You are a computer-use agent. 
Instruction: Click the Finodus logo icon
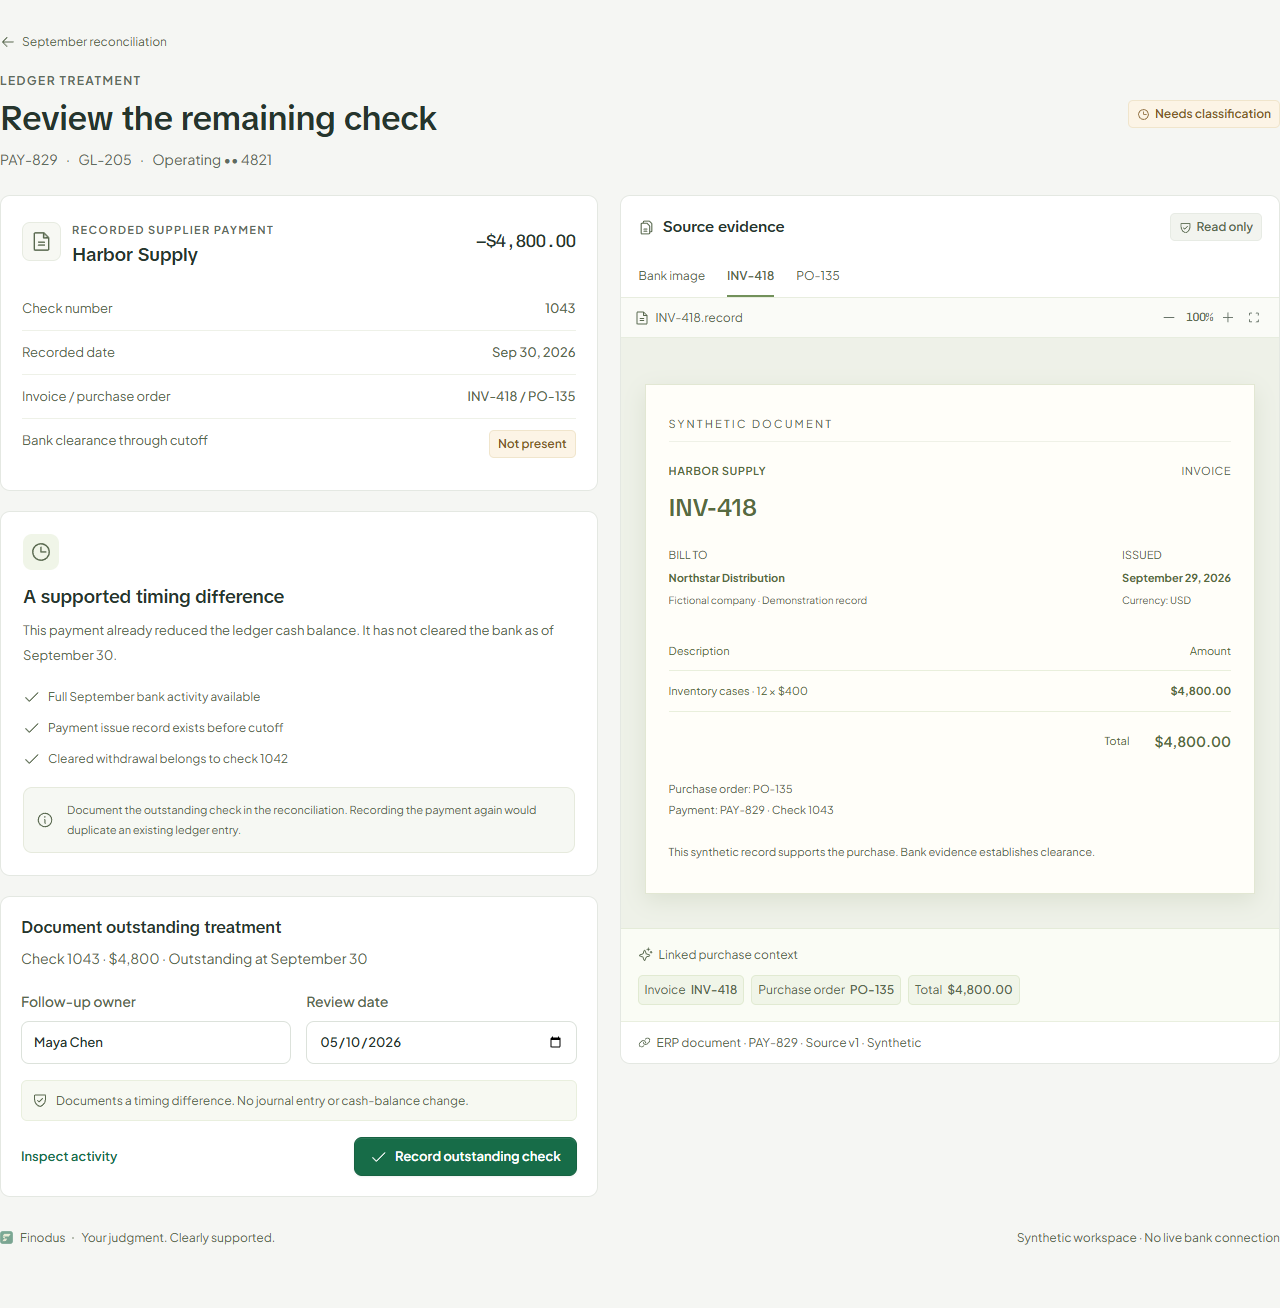tap(7, 1238)
